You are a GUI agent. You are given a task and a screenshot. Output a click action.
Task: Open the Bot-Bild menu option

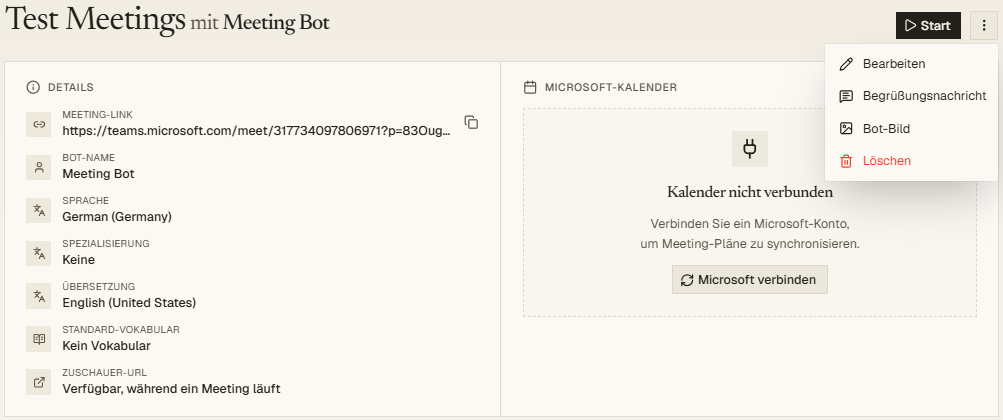tap(911, 128)
